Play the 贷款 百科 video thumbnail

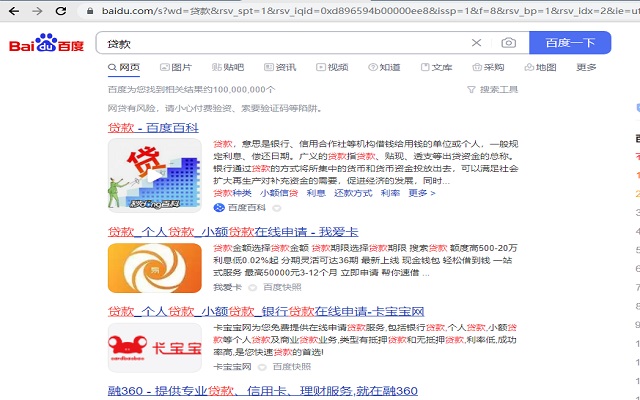point(155,175)
